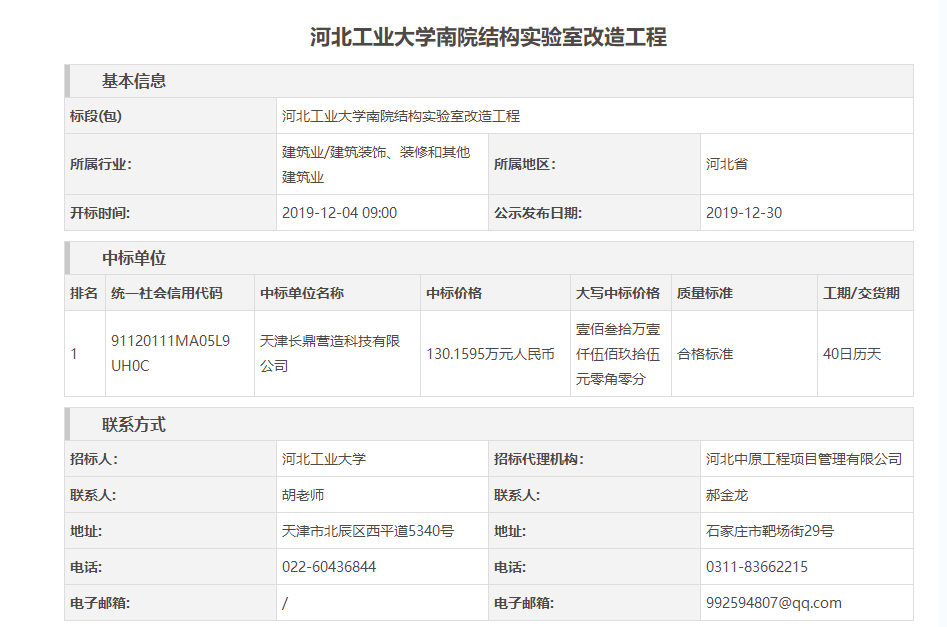
Task: Select the 联系方式 section header
Action: pos(133,425)
